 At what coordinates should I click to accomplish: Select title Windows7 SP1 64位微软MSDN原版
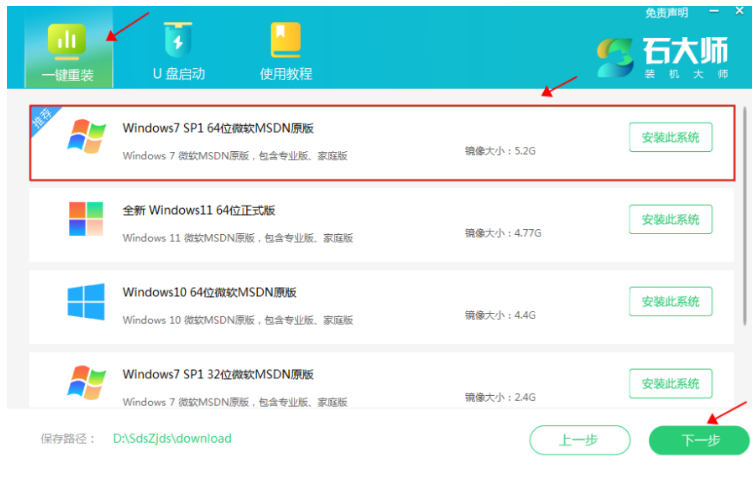click(218, 128)
